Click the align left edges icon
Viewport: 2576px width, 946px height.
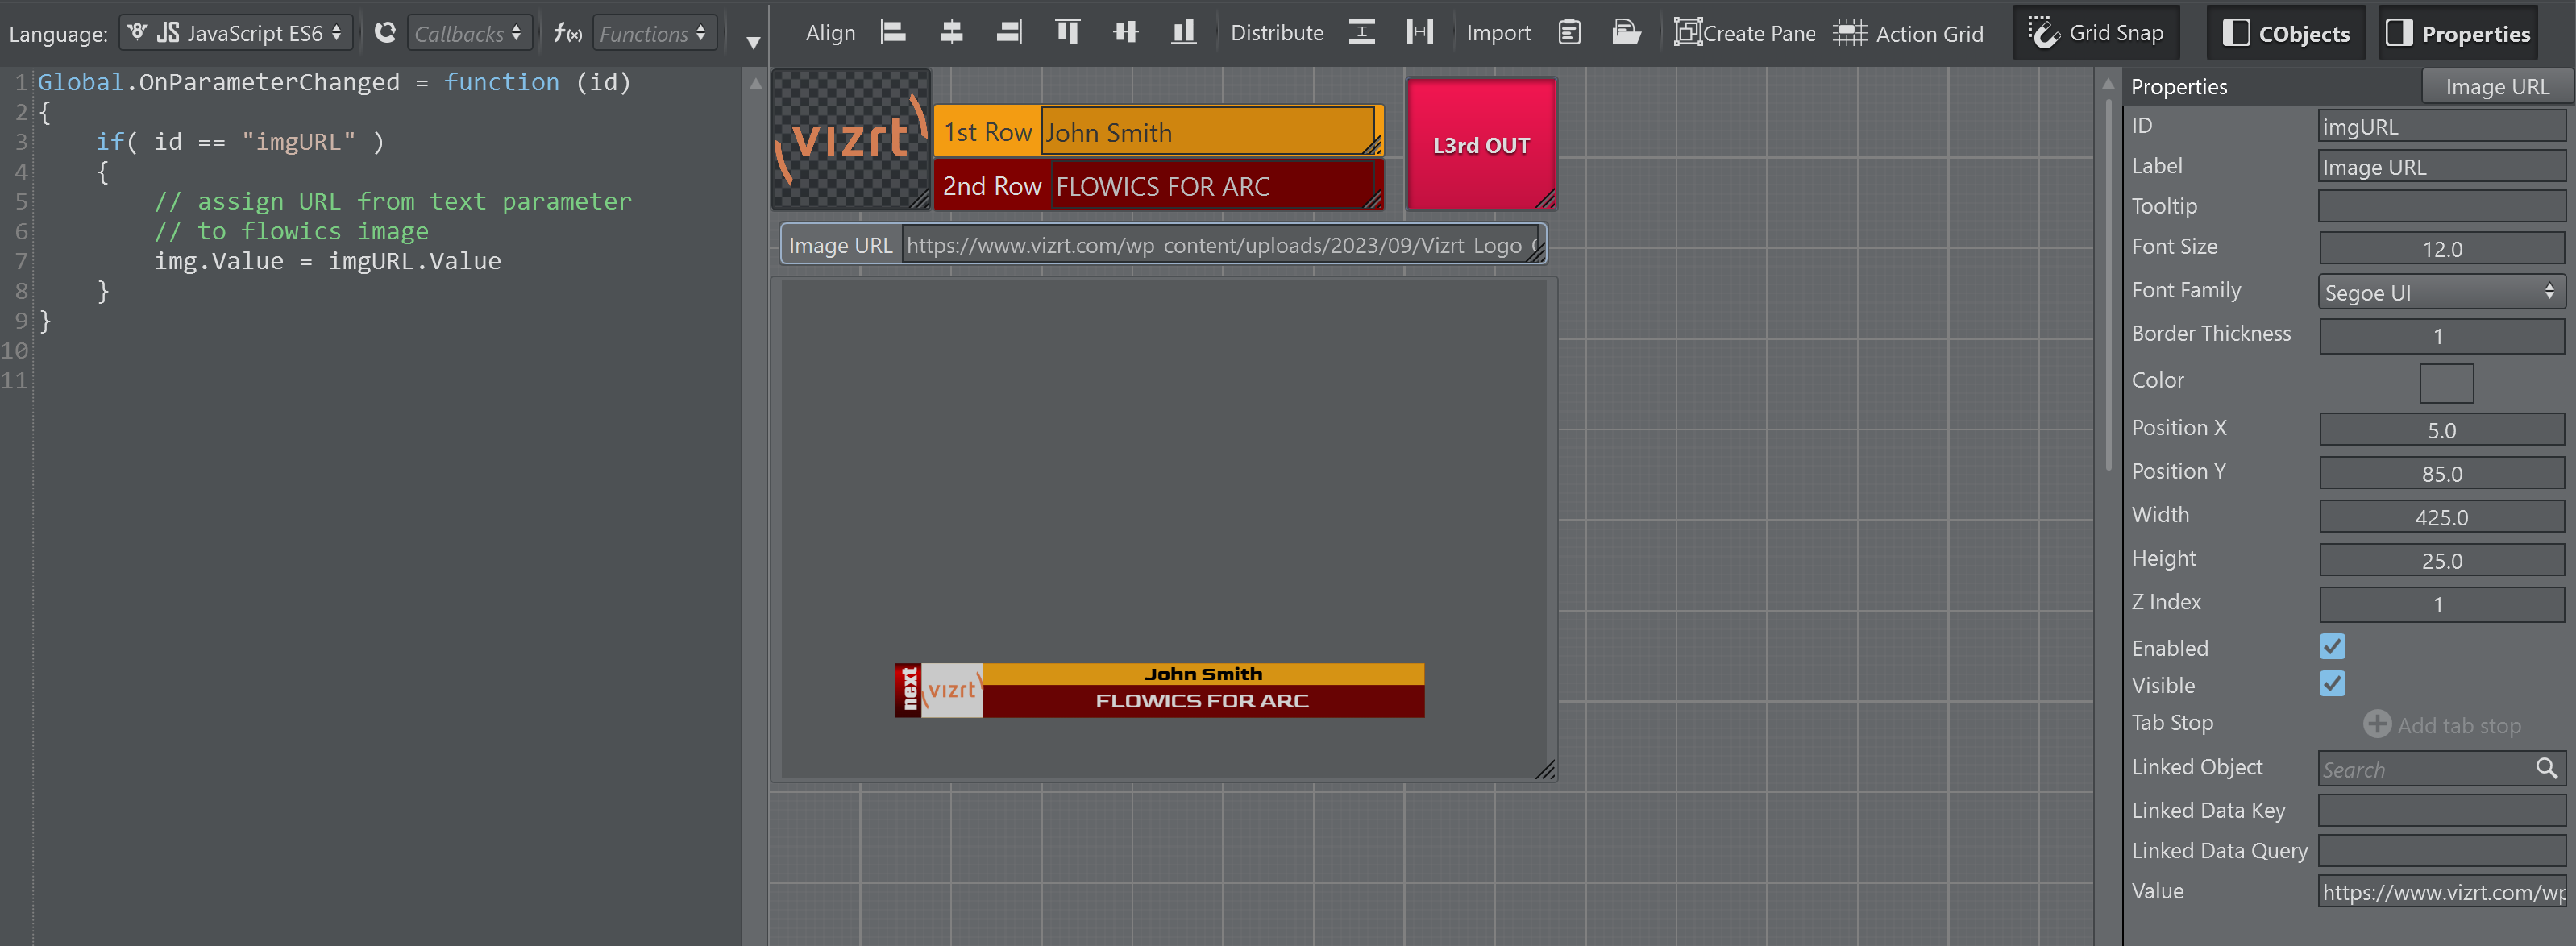(x=893, y=32)
